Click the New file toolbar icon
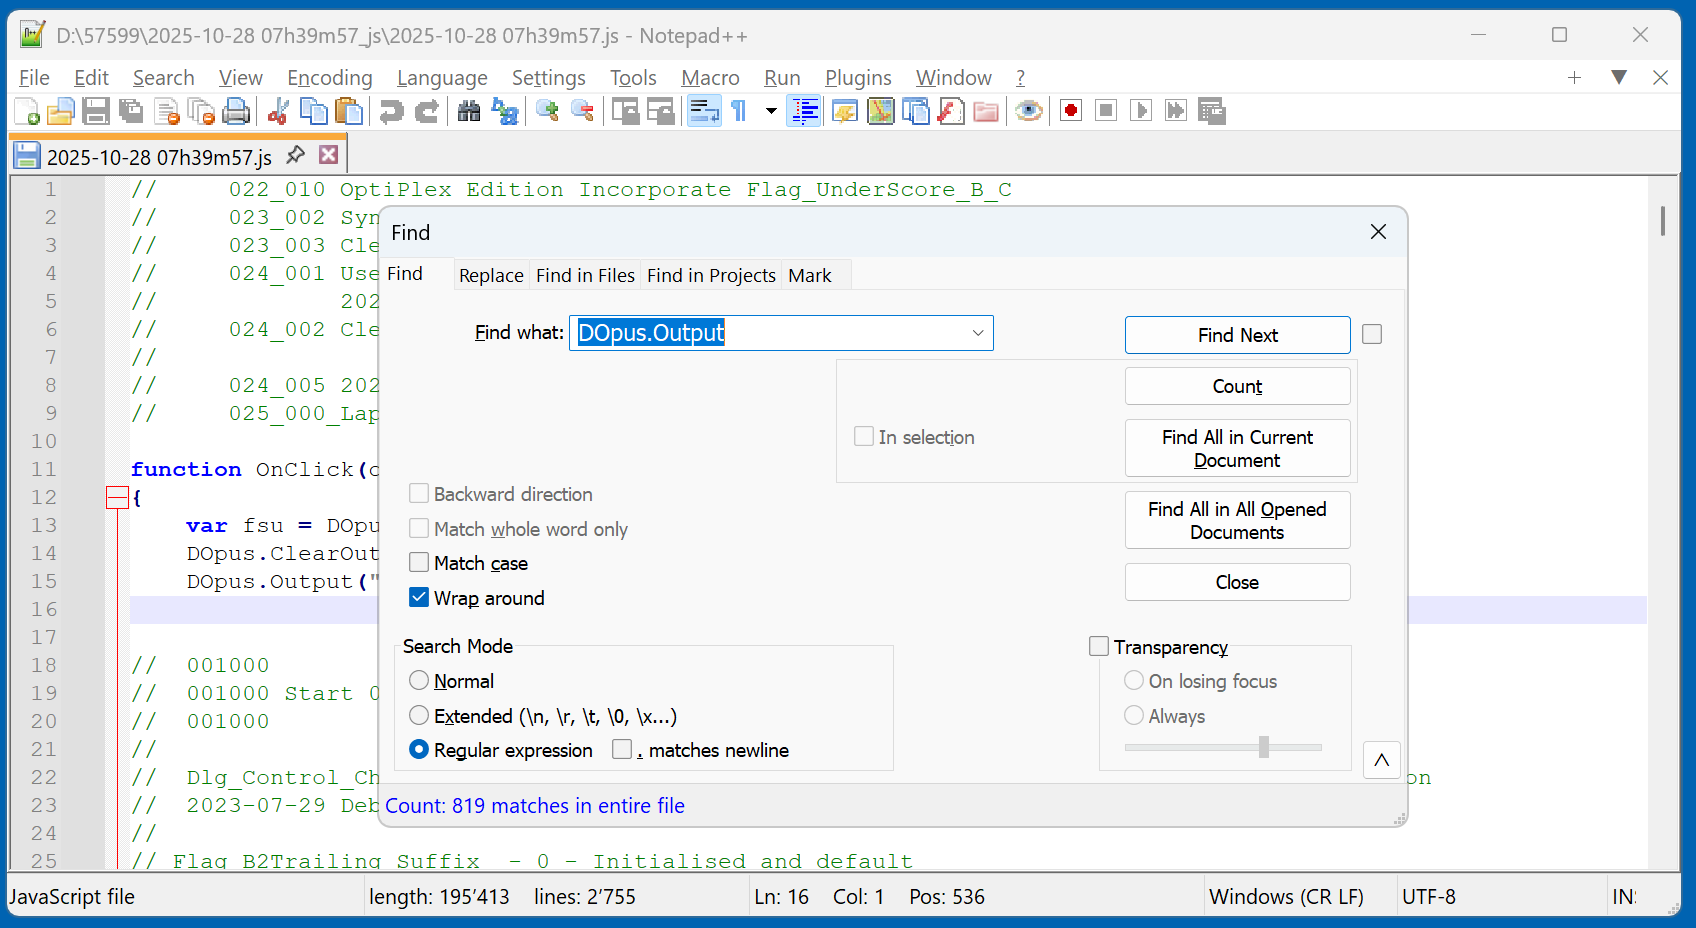The image size is (1696, 928). click(x=27, y=111)
